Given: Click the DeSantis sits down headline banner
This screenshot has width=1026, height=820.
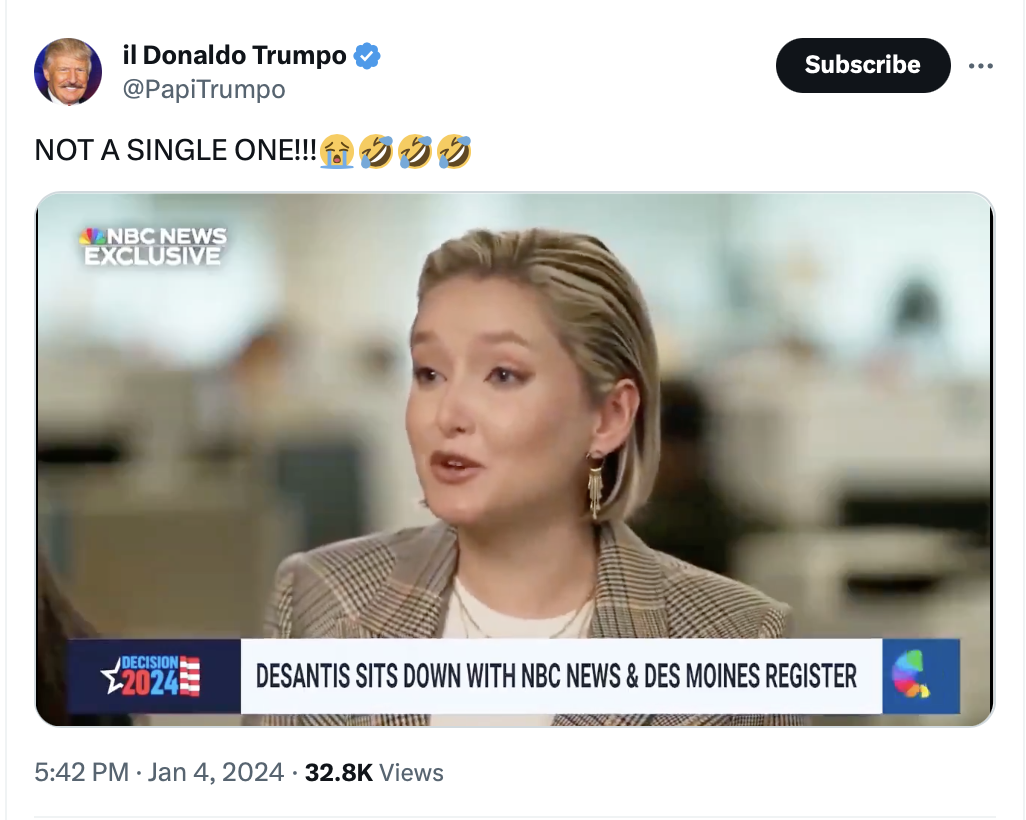Looking at the screenshot, I should coord(556,676).
